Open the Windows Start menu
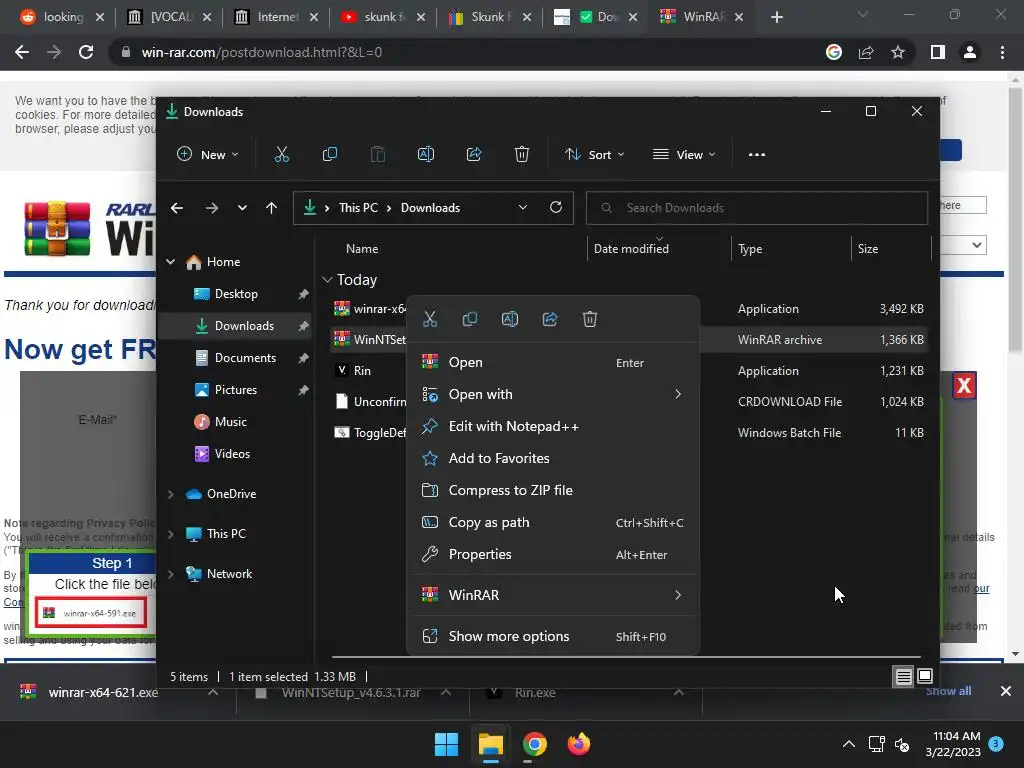The width and height of the screenshot is (1024, 768). point(447,744)
